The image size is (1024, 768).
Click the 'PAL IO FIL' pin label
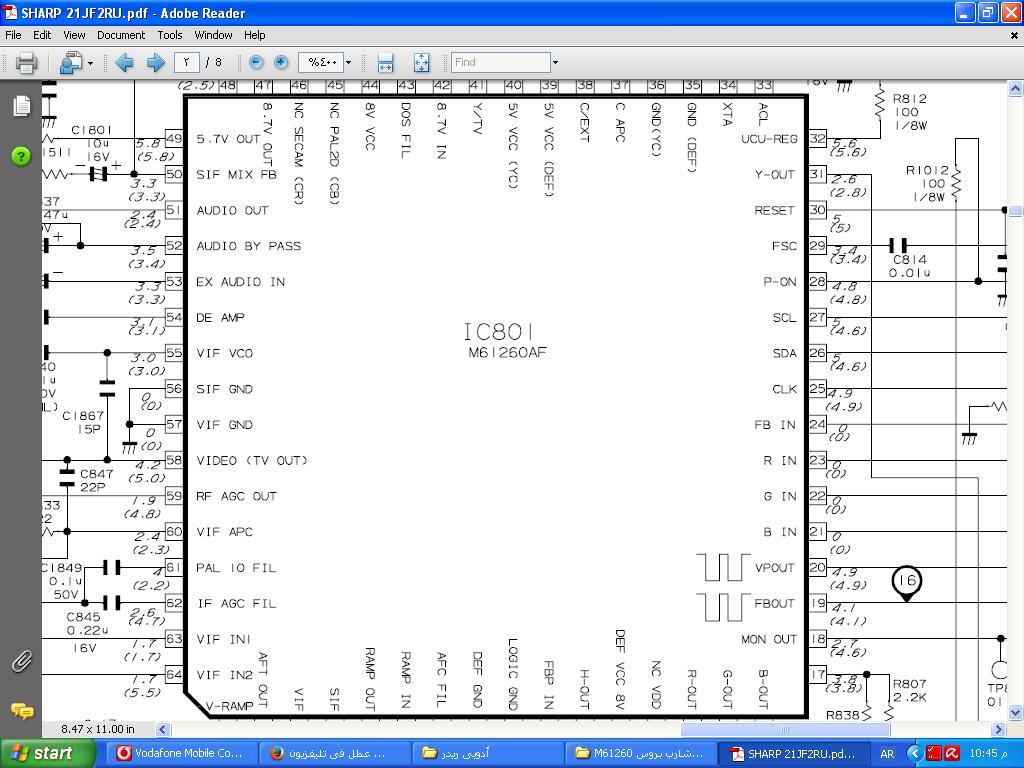(x=236, y=568)
